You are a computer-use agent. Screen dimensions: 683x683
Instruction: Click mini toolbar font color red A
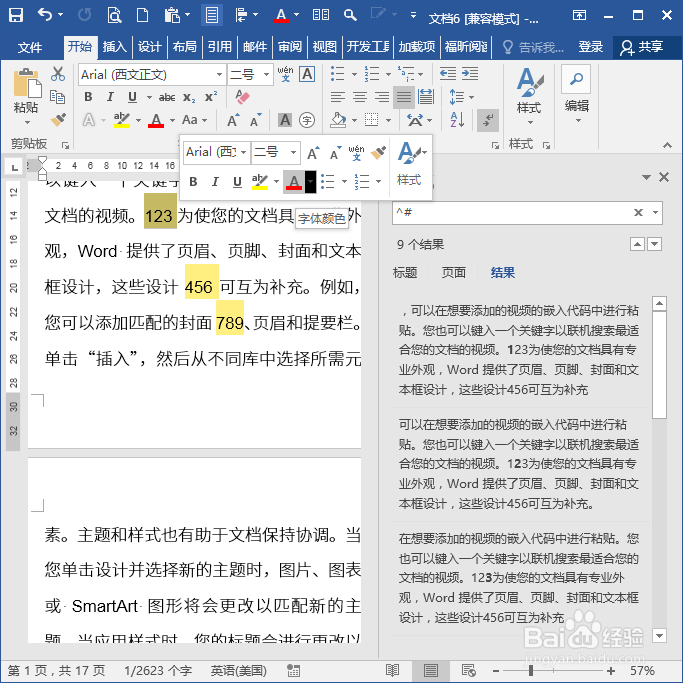click(x=294, y=181)
